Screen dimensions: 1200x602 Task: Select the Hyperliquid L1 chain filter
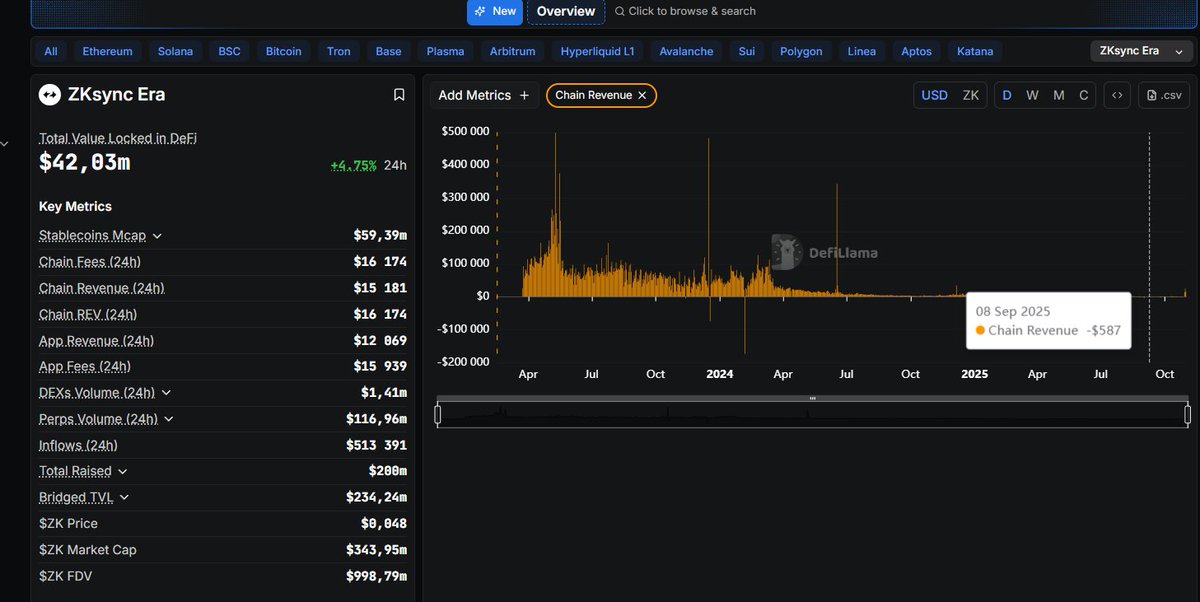click(598, 51)
